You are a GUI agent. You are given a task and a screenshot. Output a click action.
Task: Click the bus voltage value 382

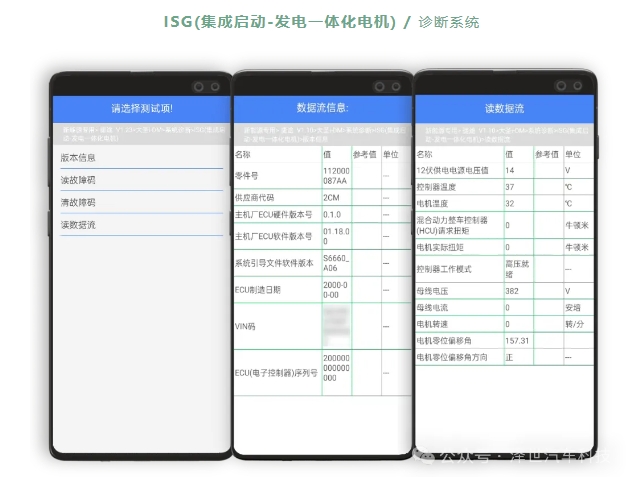[x=511, y=291]
